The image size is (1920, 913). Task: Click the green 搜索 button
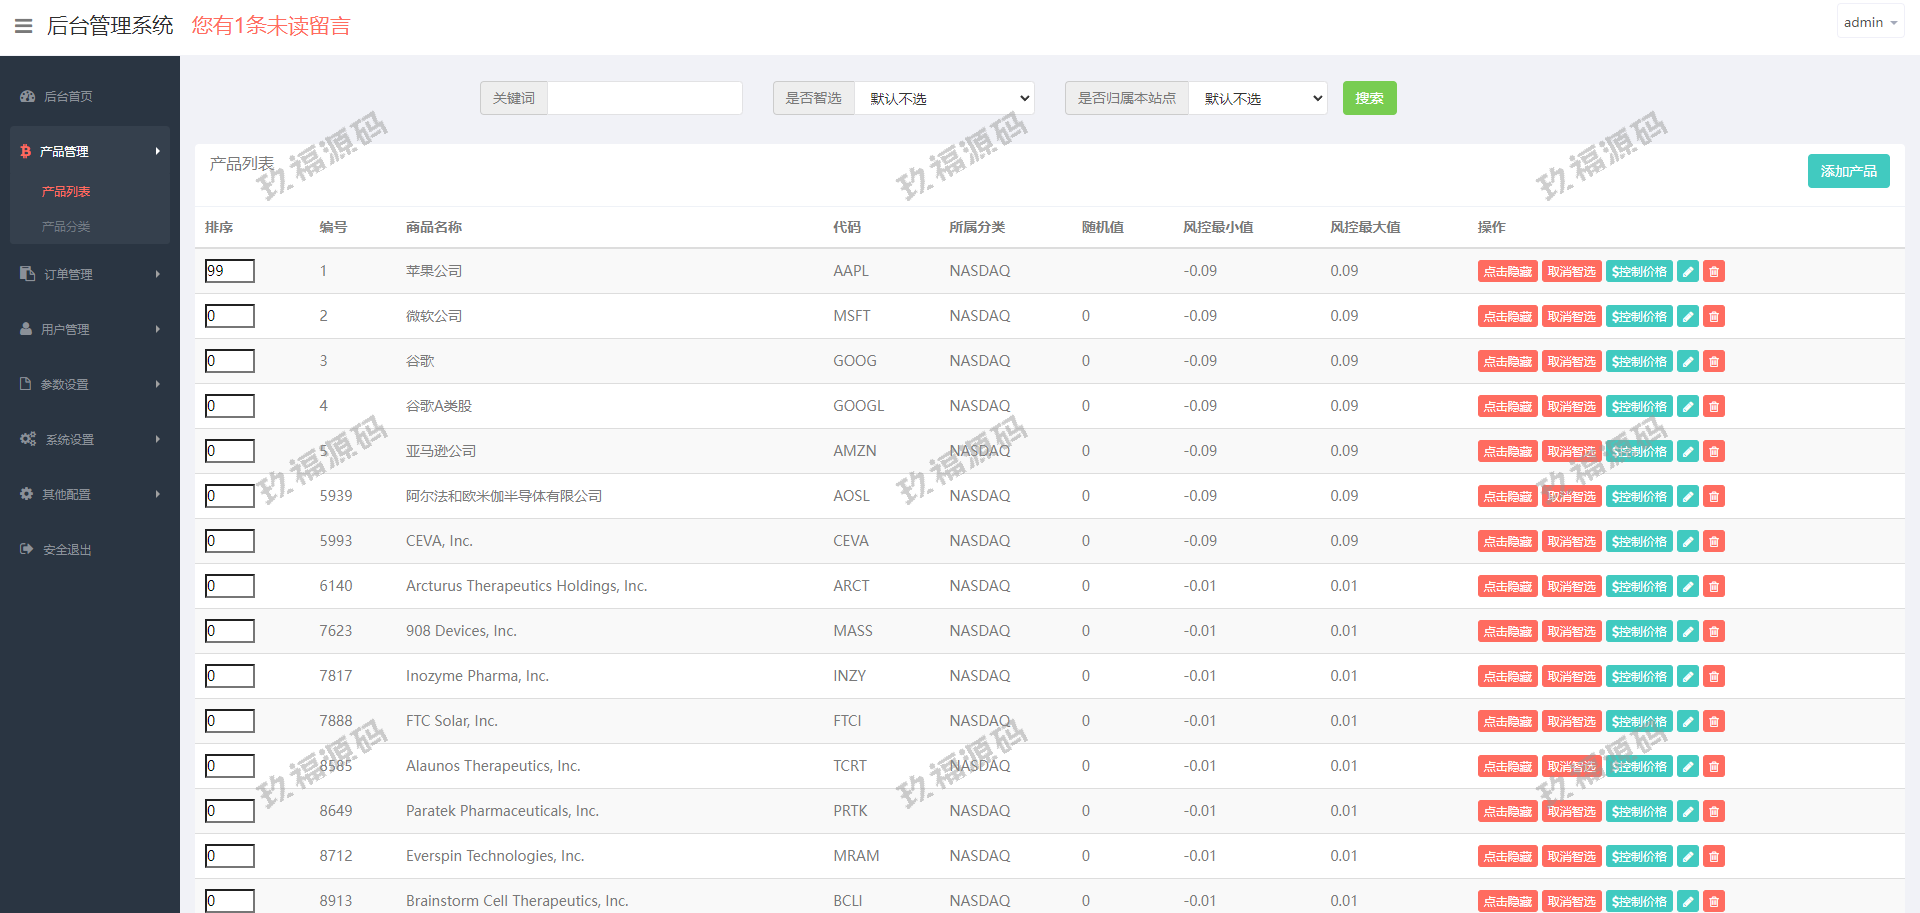click(x=1369, y=98)
